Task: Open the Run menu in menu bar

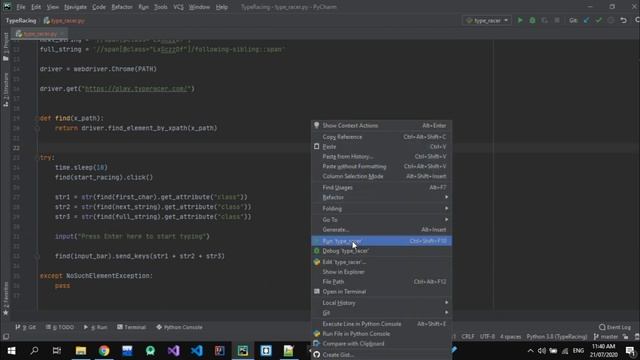Action: click(x=143, y=7)
